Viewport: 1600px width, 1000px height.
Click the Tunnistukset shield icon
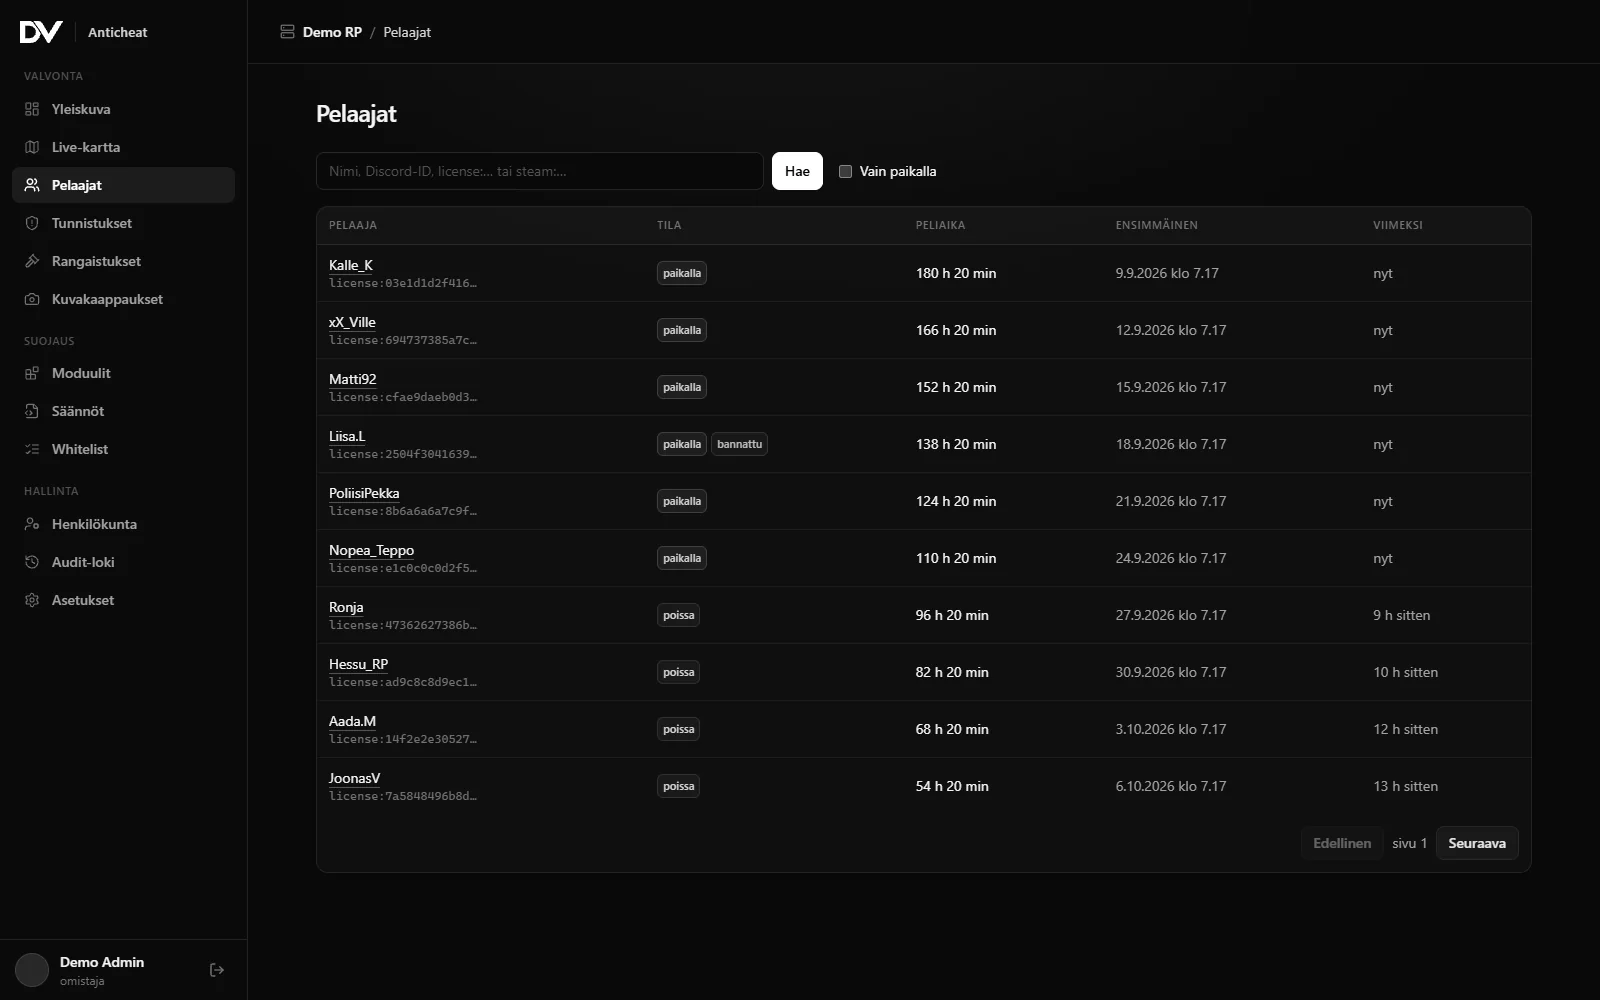point(32,223)
